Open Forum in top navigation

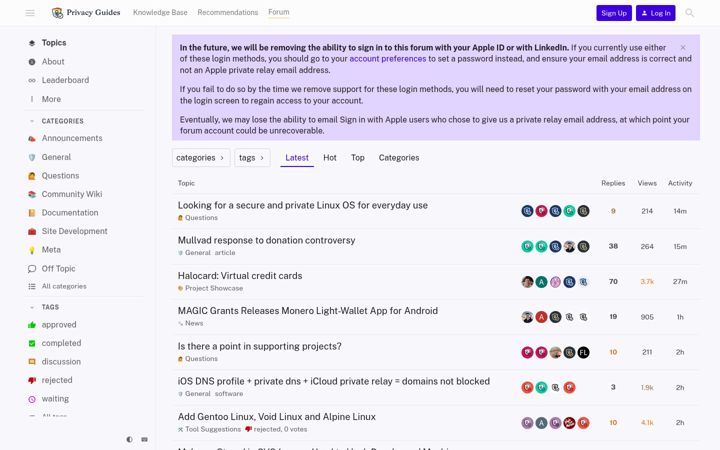click(279, 12)
